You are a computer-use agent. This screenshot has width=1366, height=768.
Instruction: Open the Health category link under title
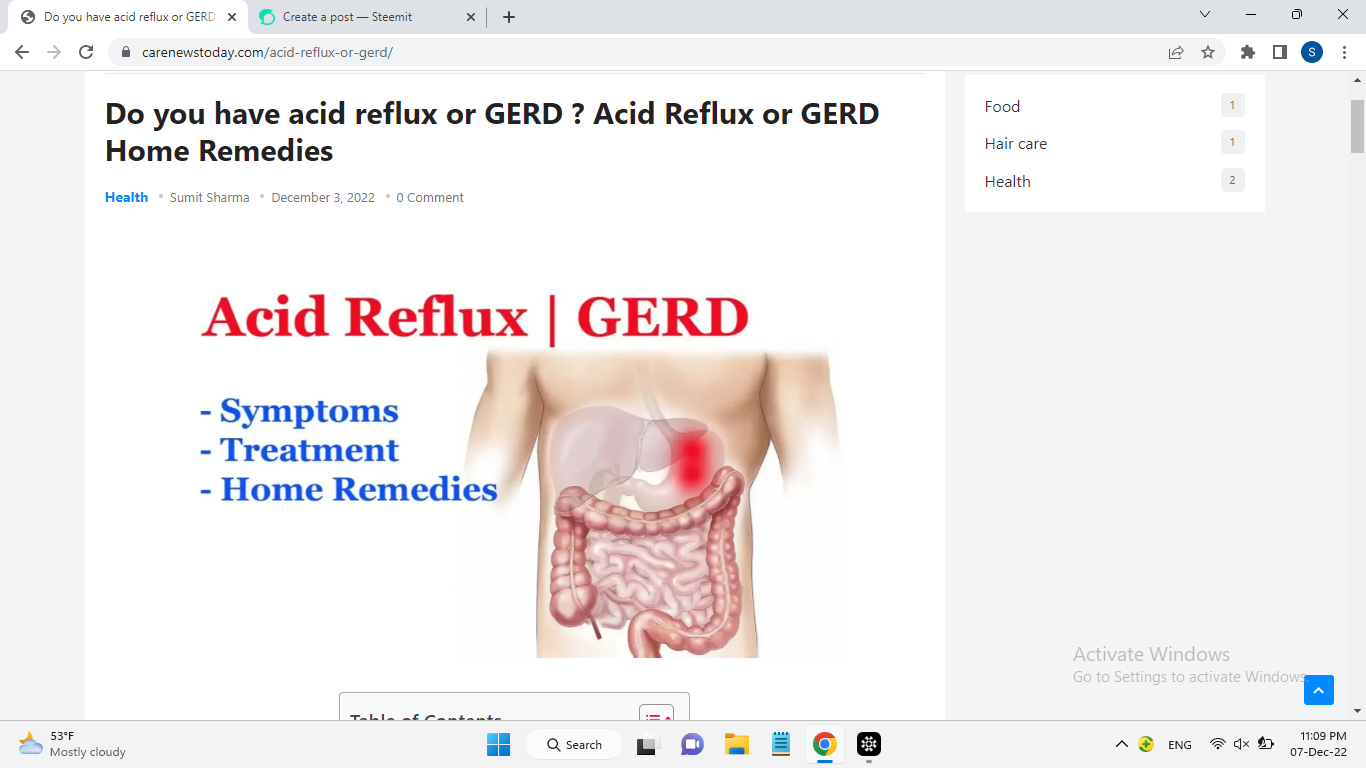[126, 197]
